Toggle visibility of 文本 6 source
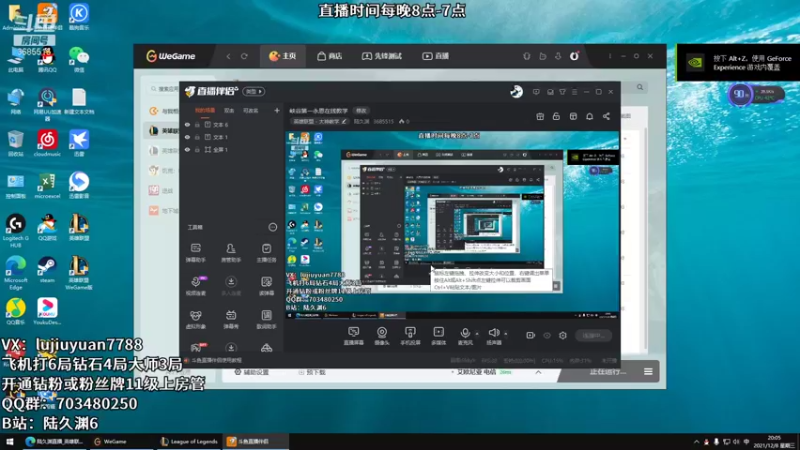Image resolution: width=800 pixels, height=450 pixels. pos(187,124)
